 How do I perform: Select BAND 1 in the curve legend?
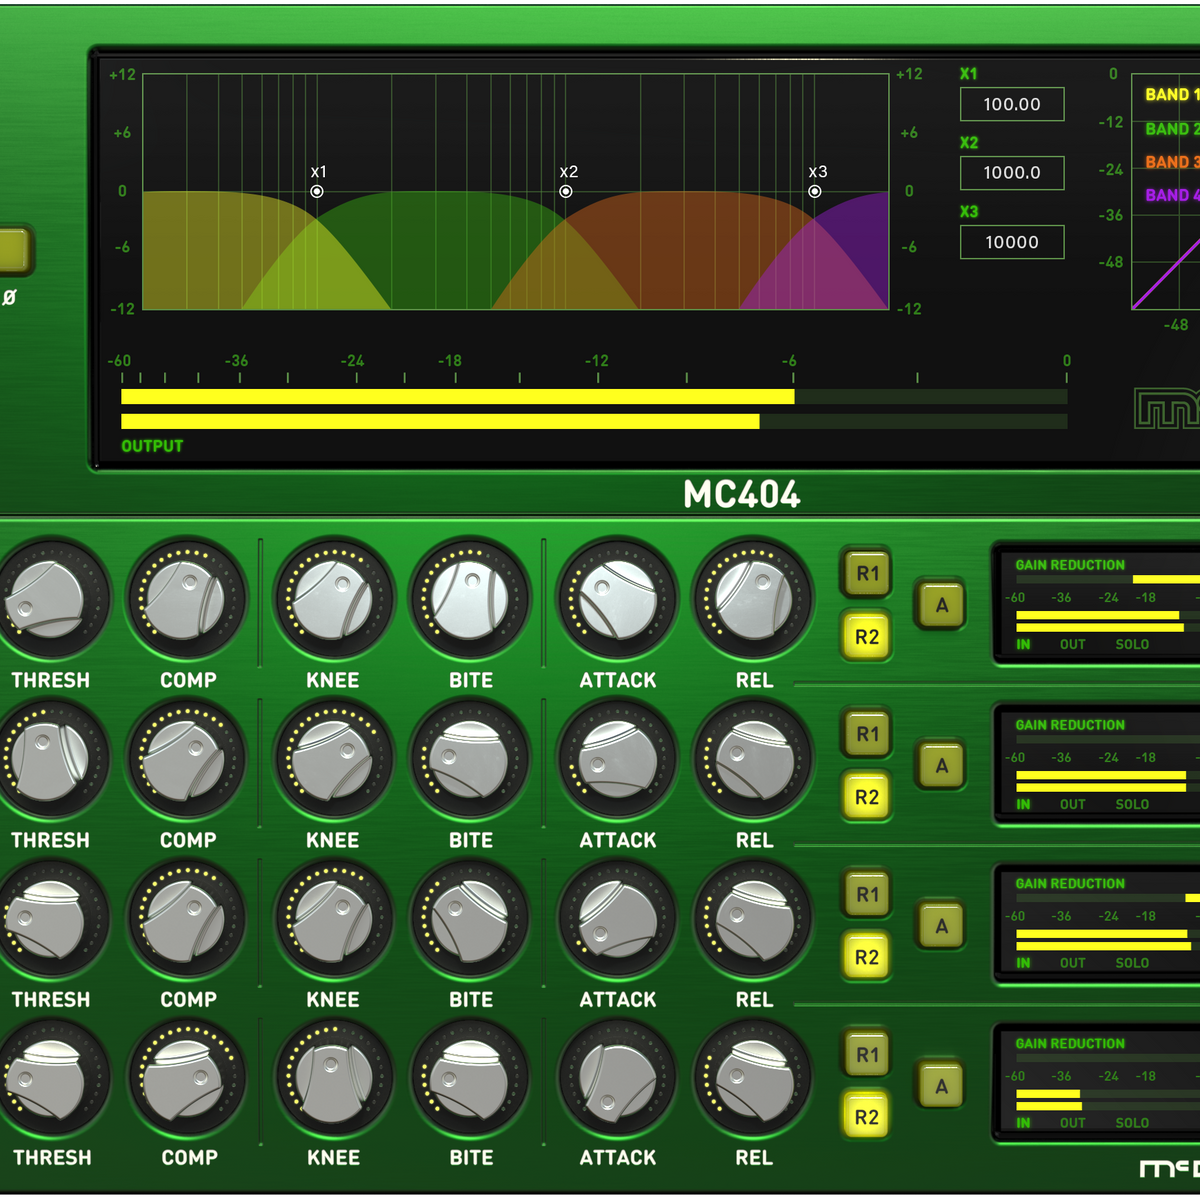(x=1170, y=95)
